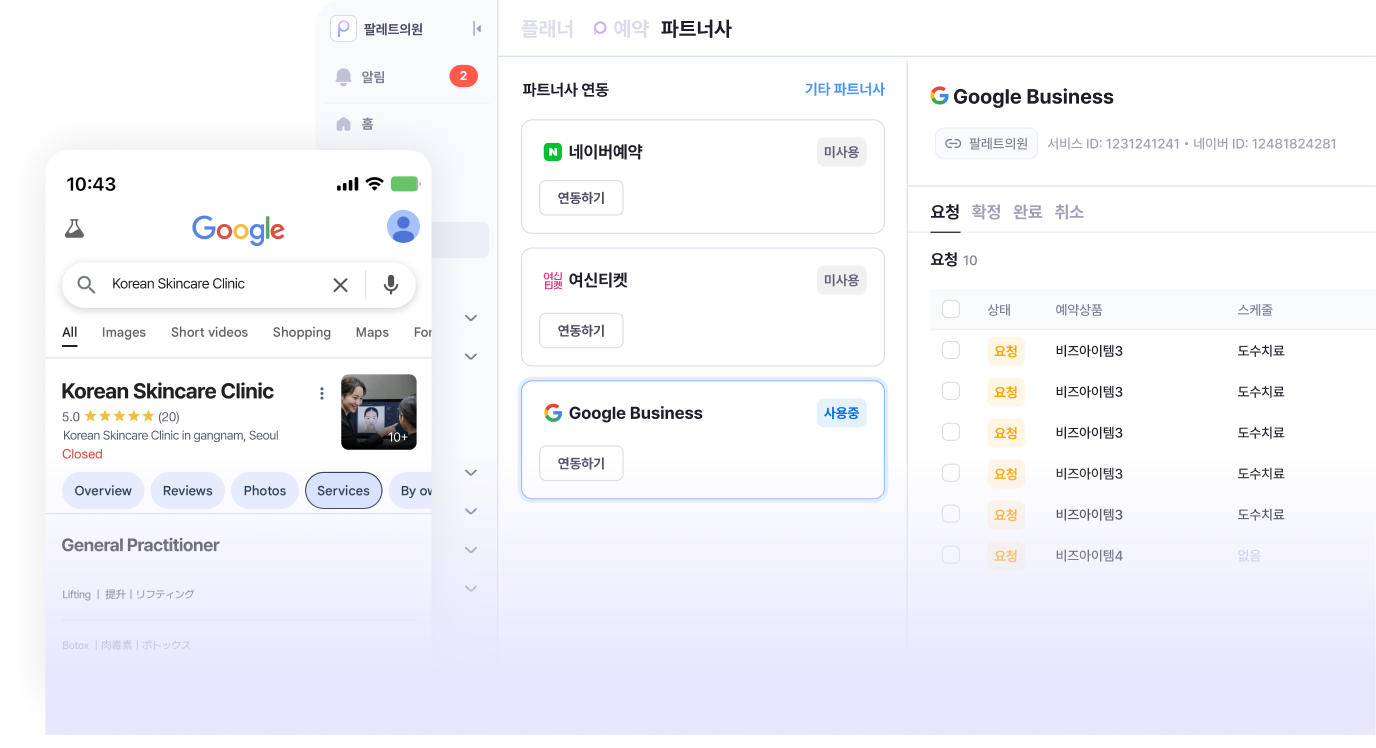Screen dimensions: 1376x748
Task: Click the 사용중 badge on Google Business card
Action: [841, 413]
